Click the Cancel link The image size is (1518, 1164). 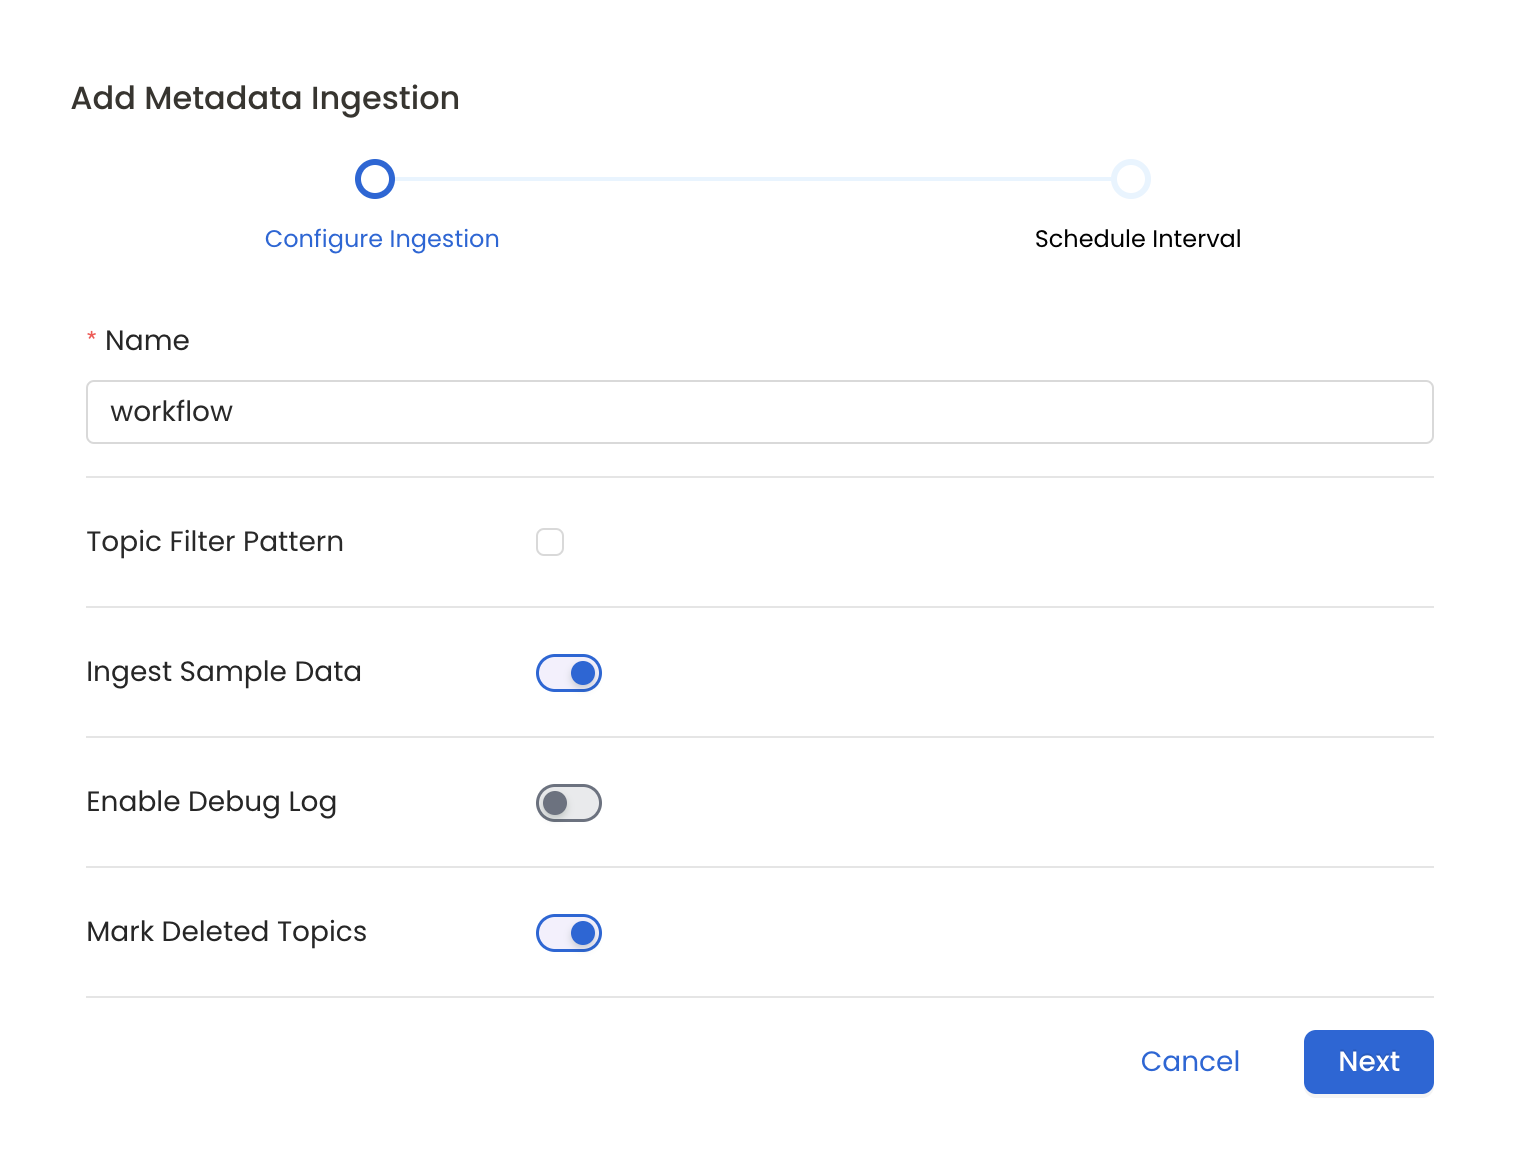point(1190,1061)
